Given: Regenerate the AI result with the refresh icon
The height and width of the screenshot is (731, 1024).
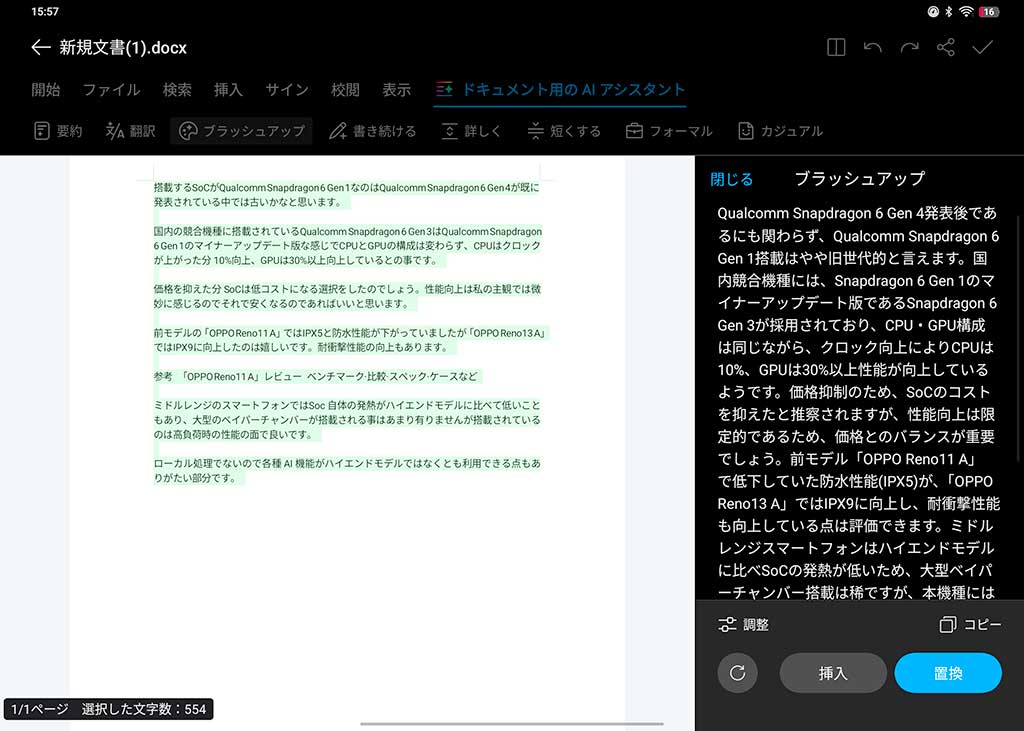Looking at the screenshot, I should [737, 673].
